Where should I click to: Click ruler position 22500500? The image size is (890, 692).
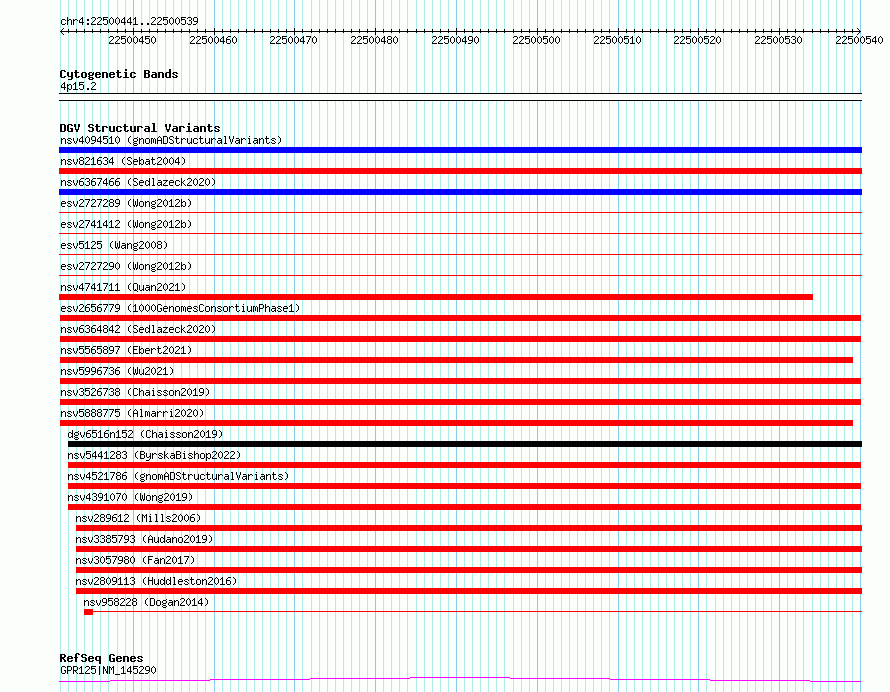tap(536, 40)
